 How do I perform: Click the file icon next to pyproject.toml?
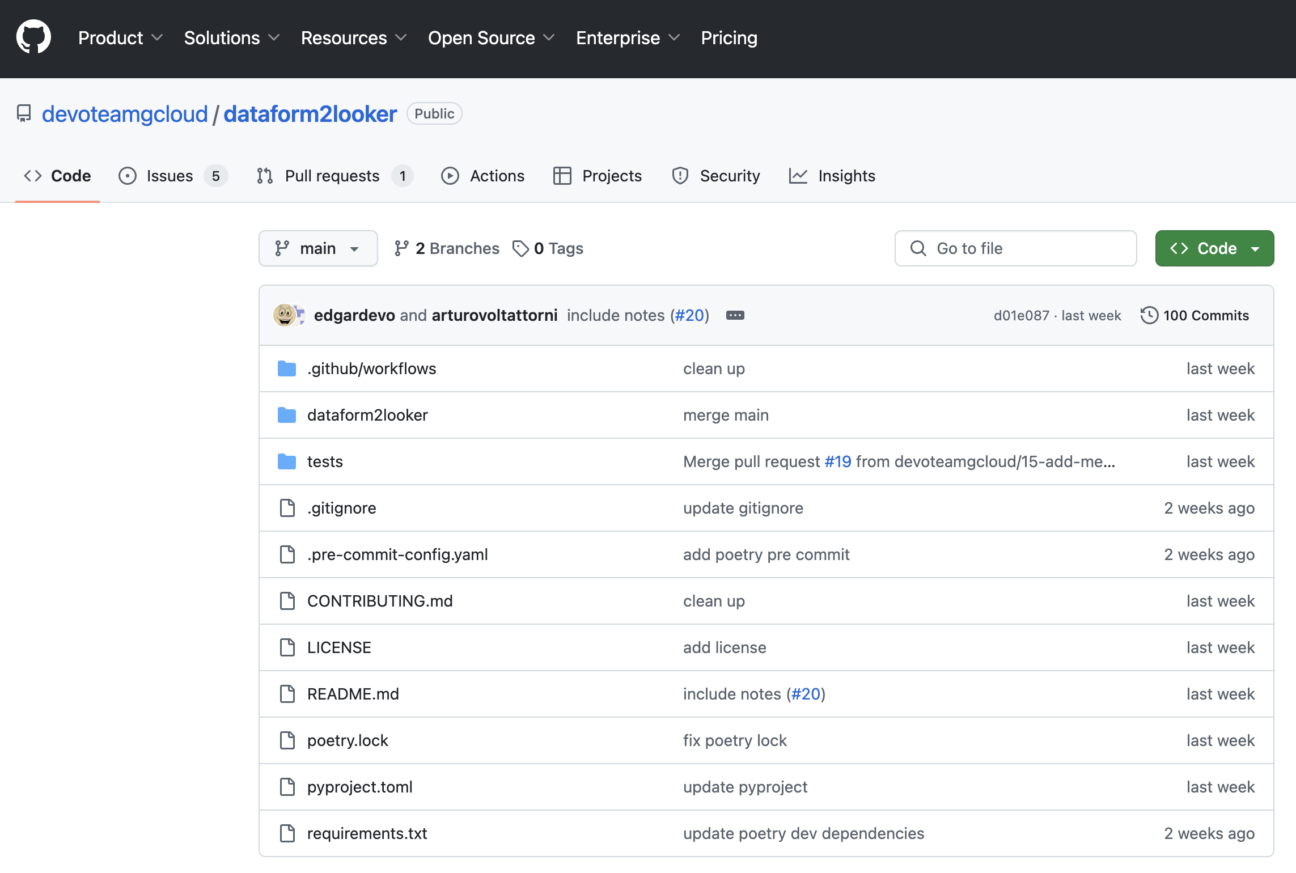(x=287, y=787)
